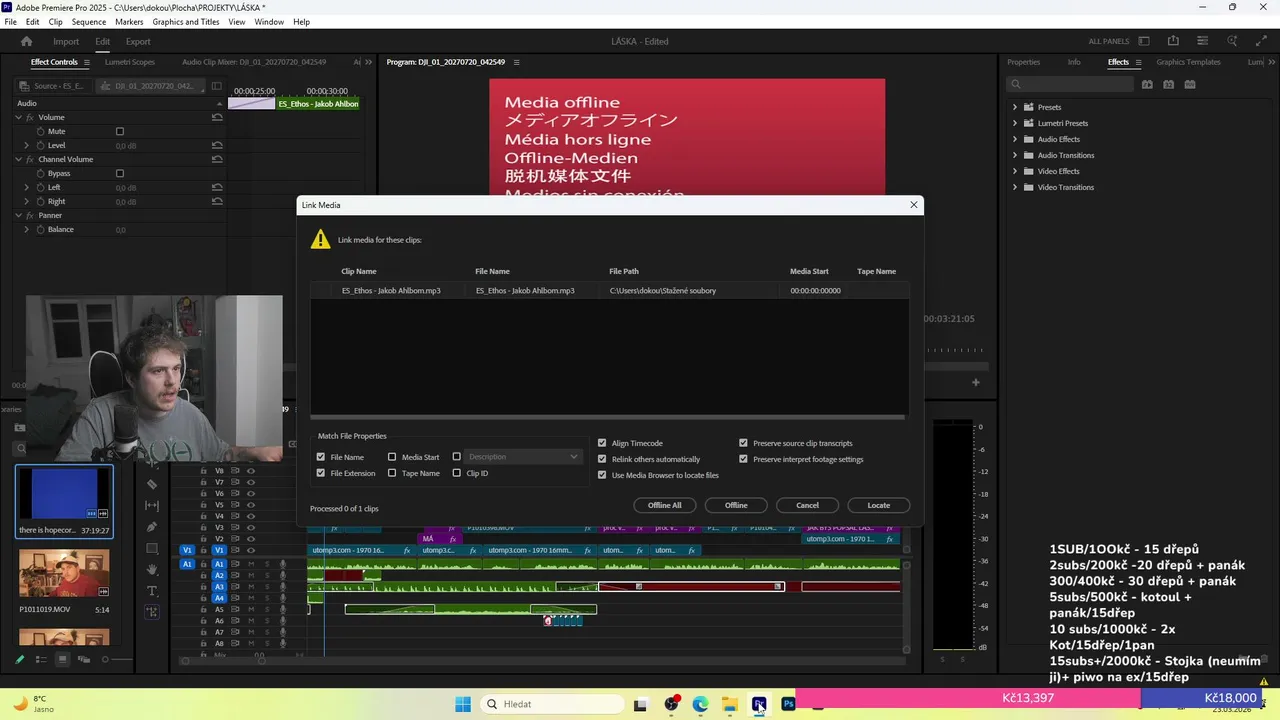Click the Cancel button in Link Media
The image size is (1280, 720).
click(x=807, y=505)
